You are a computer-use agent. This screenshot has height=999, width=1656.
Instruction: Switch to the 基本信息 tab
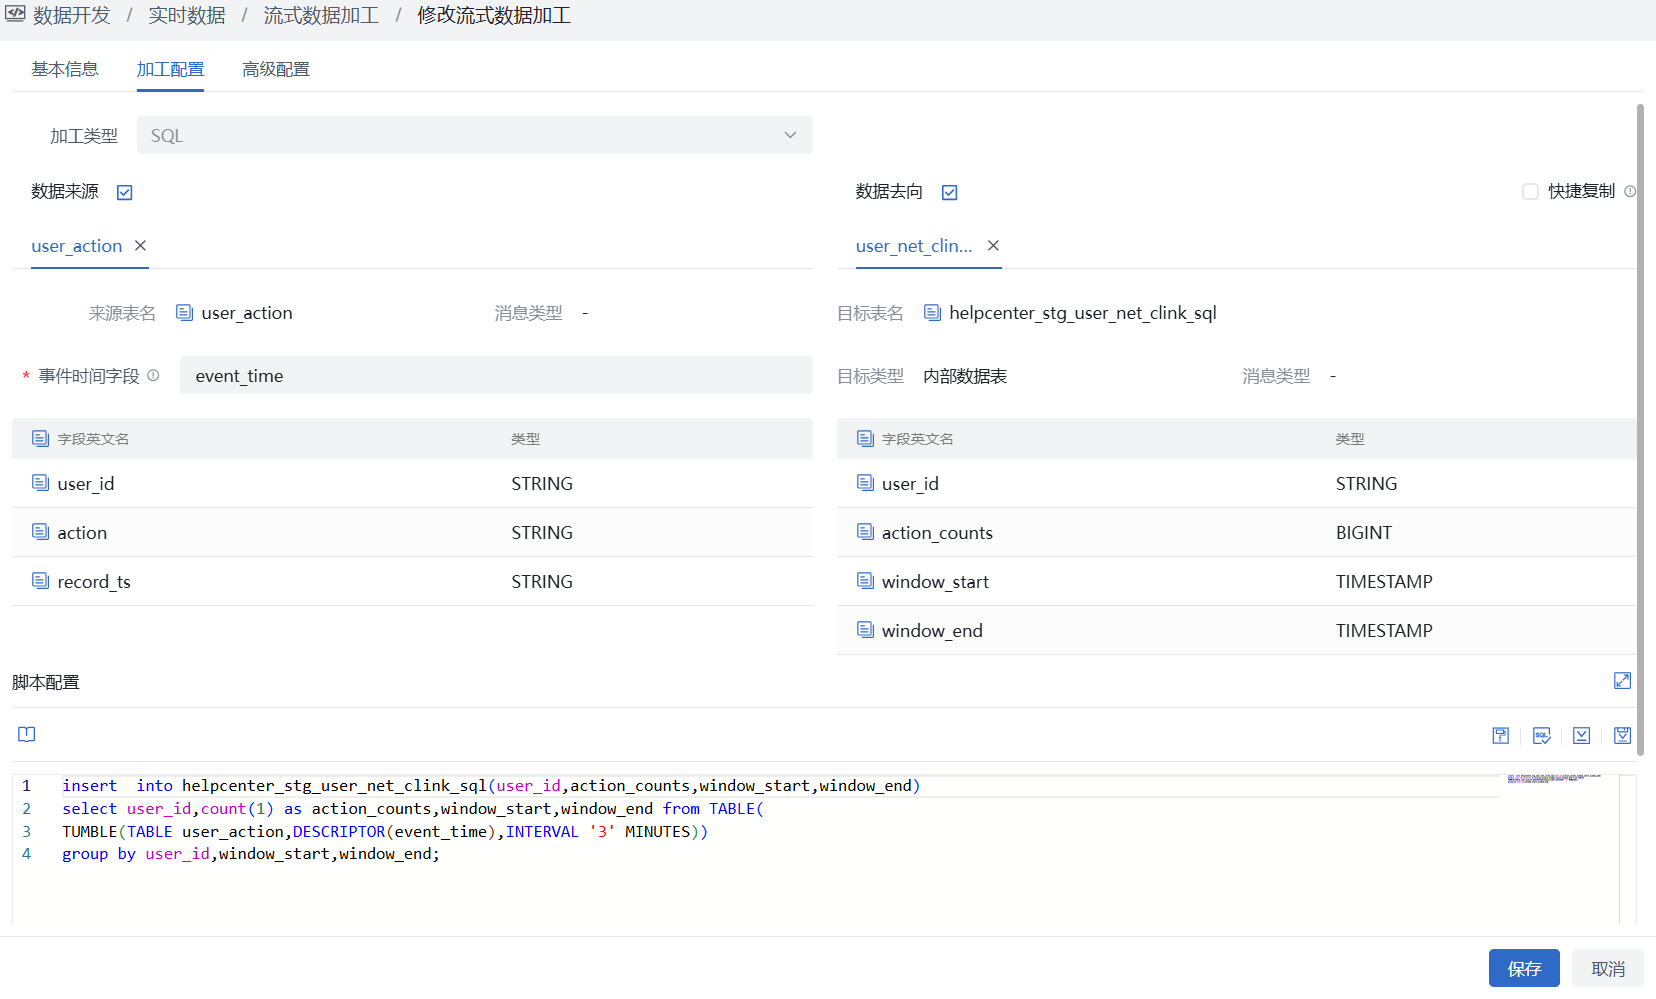coord(65,69)
